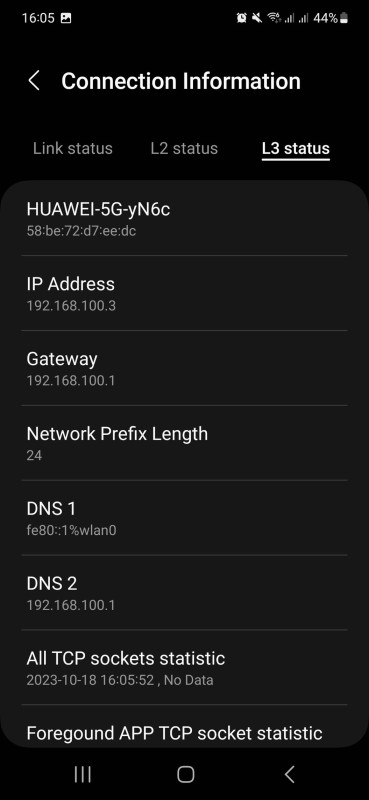The image size is (369, 800).
Task: Tap the Network Prefix Length entry
Action: [184, 443]
